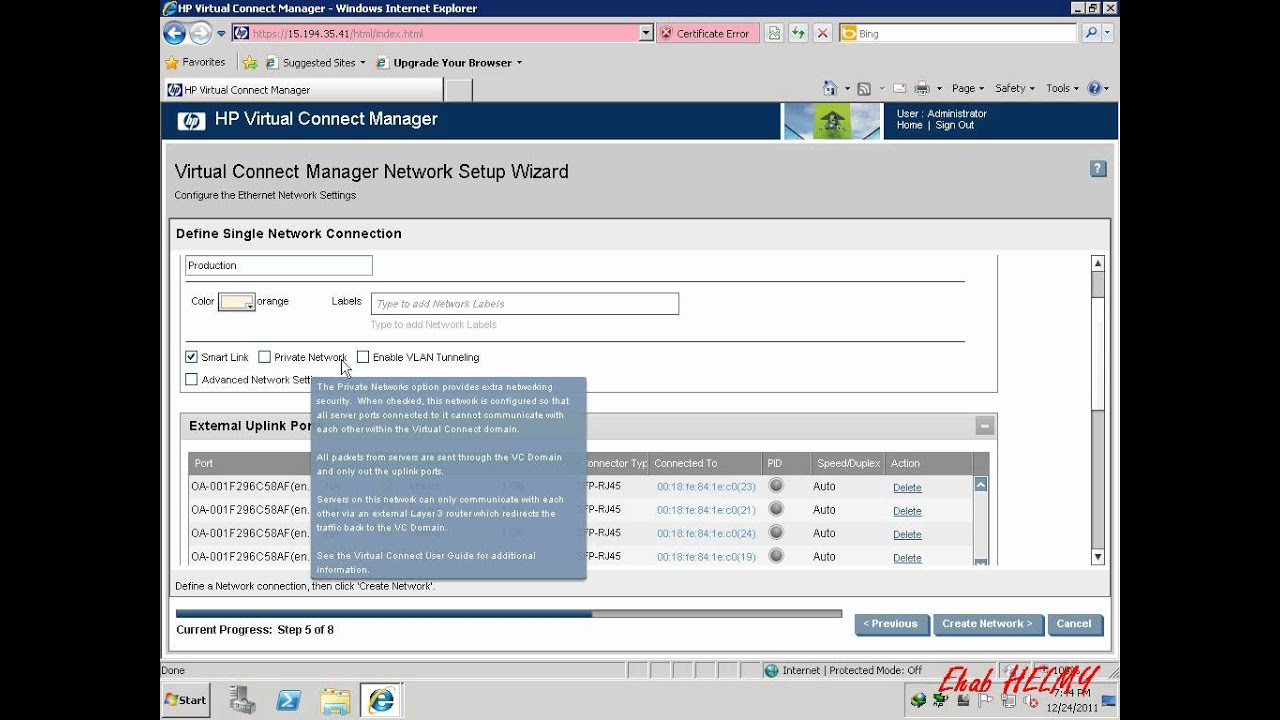Open Windows Explorer folder in taskbar
Image resolution: width=1280 pixels, height=720 pixels.
[335, 700]
